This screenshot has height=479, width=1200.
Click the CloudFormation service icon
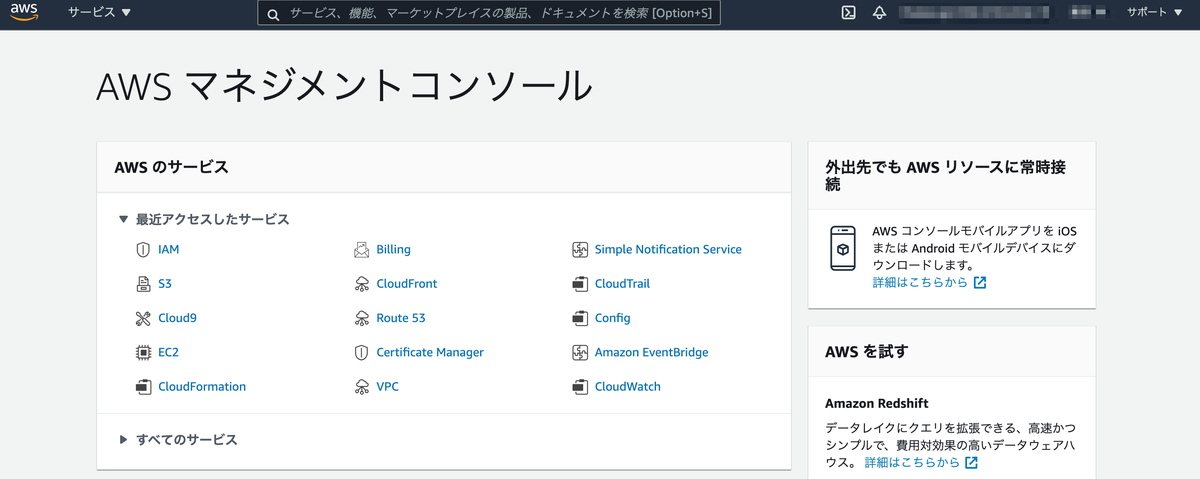click(142, 386)
